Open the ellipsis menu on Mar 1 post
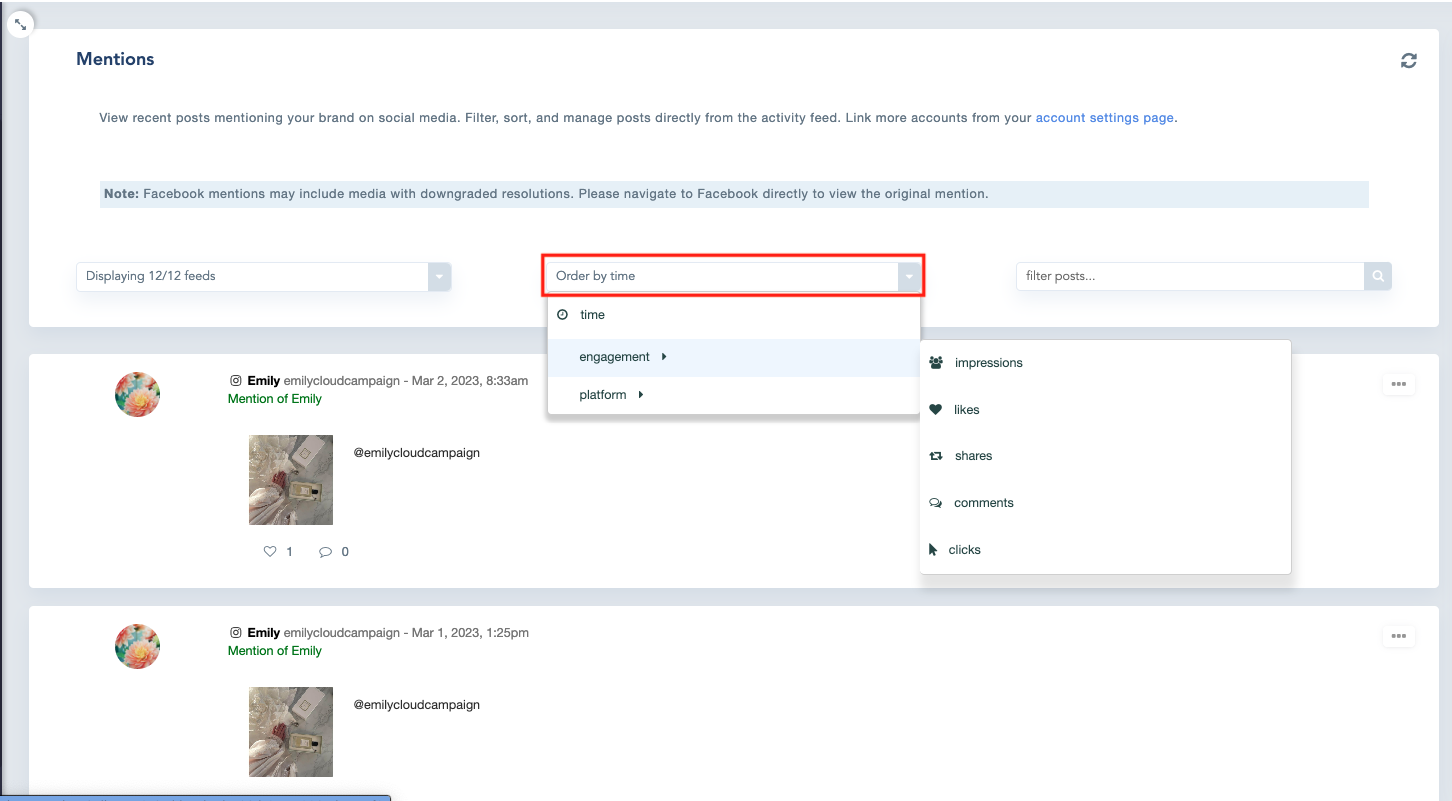Image resolution: width=1452 pixels, height=801 pixels. (1398, 636)
